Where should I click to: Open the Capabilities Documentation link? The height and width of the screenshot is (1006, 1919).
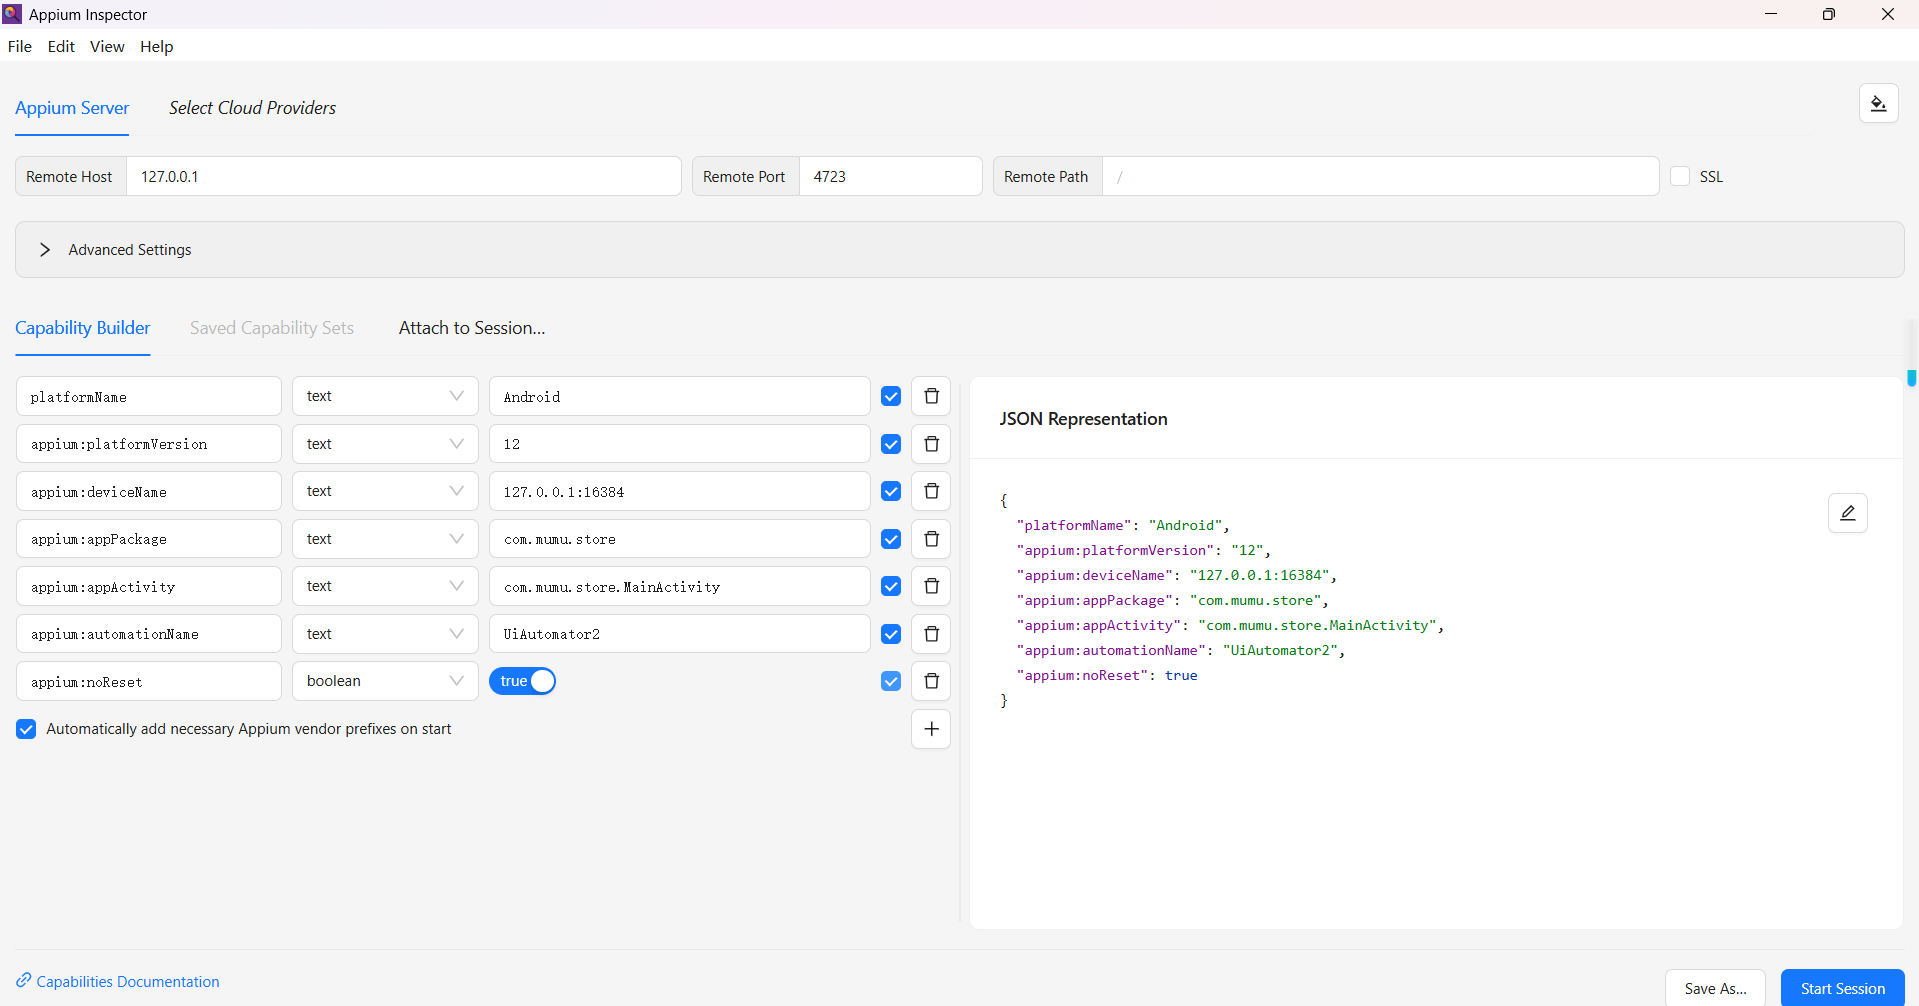coord(128,982)
